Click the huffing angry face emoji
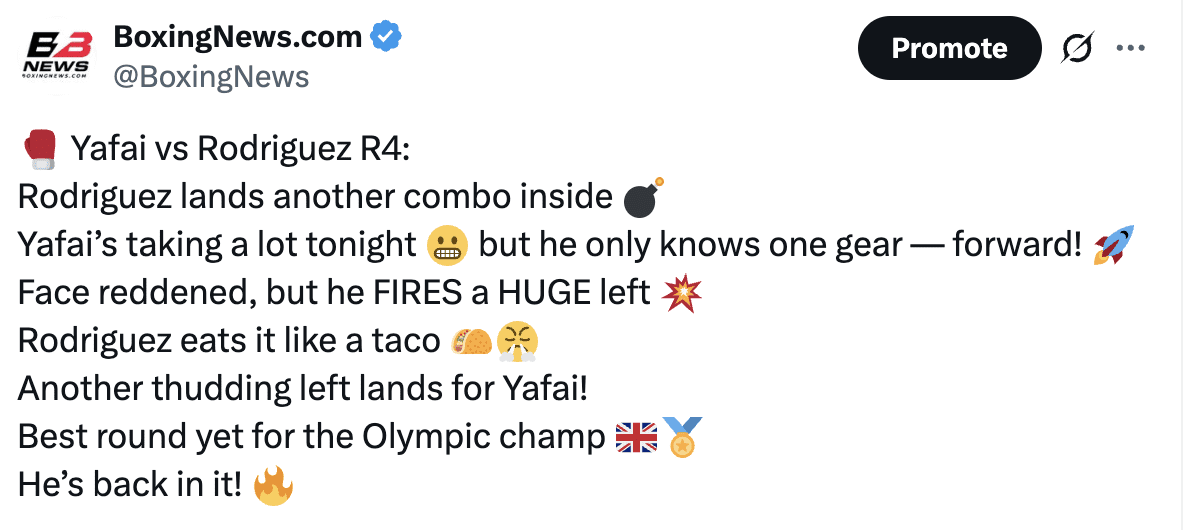Image resolution: width=1194 pixels, height=530 pixels. tap(518, 341)
